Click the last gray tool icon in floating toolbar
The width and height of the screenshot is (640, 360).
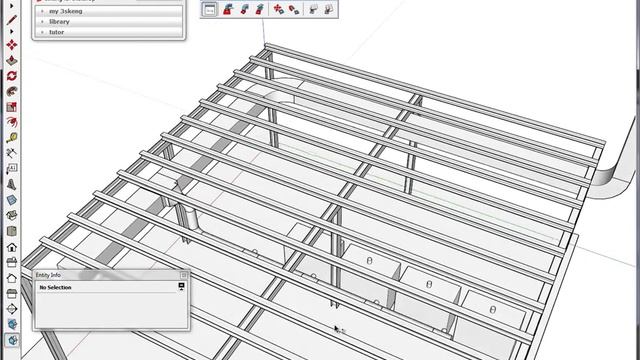[329, 9]
